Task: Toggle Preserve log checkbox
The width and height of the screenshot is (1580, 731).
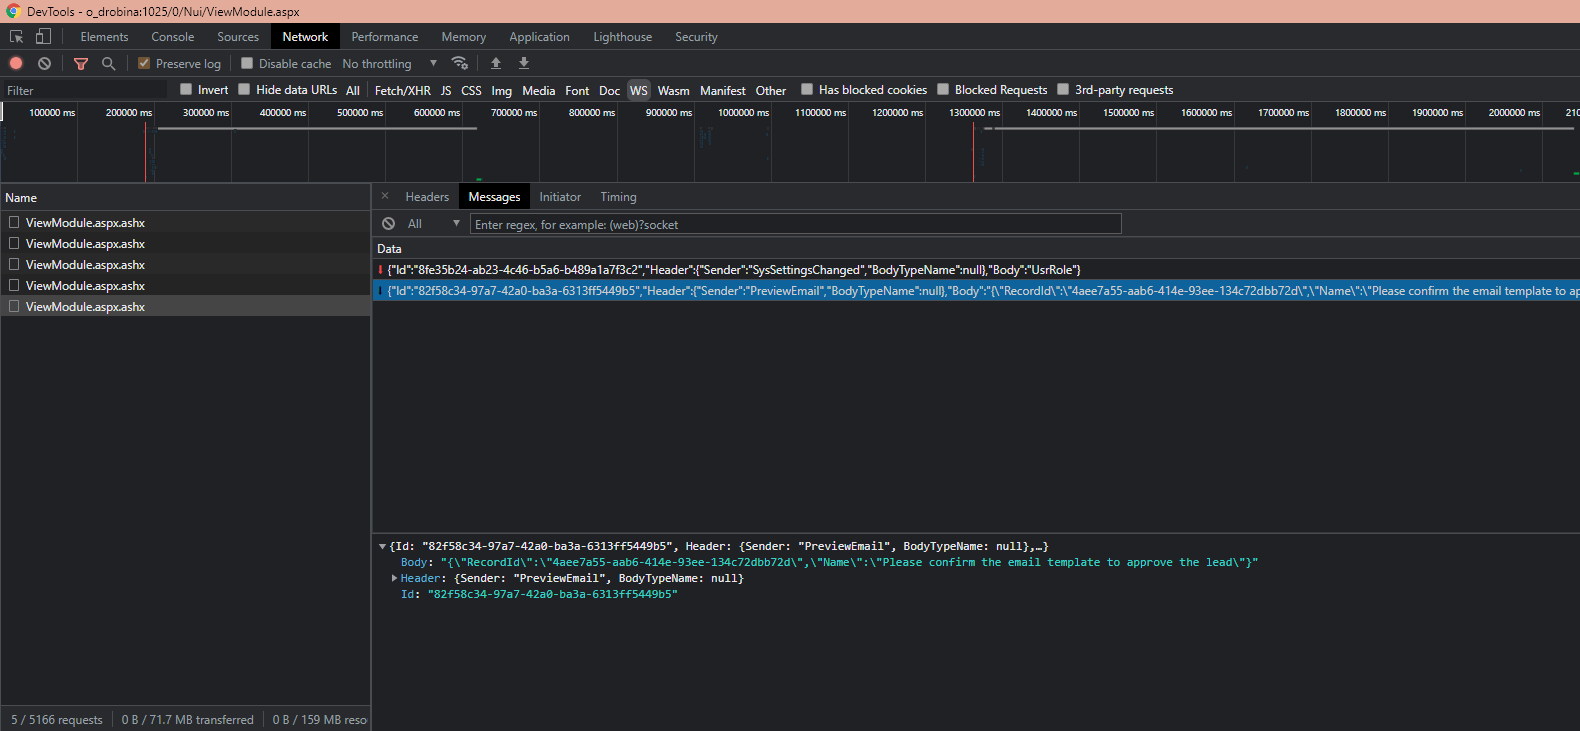Action: [144, 63]
